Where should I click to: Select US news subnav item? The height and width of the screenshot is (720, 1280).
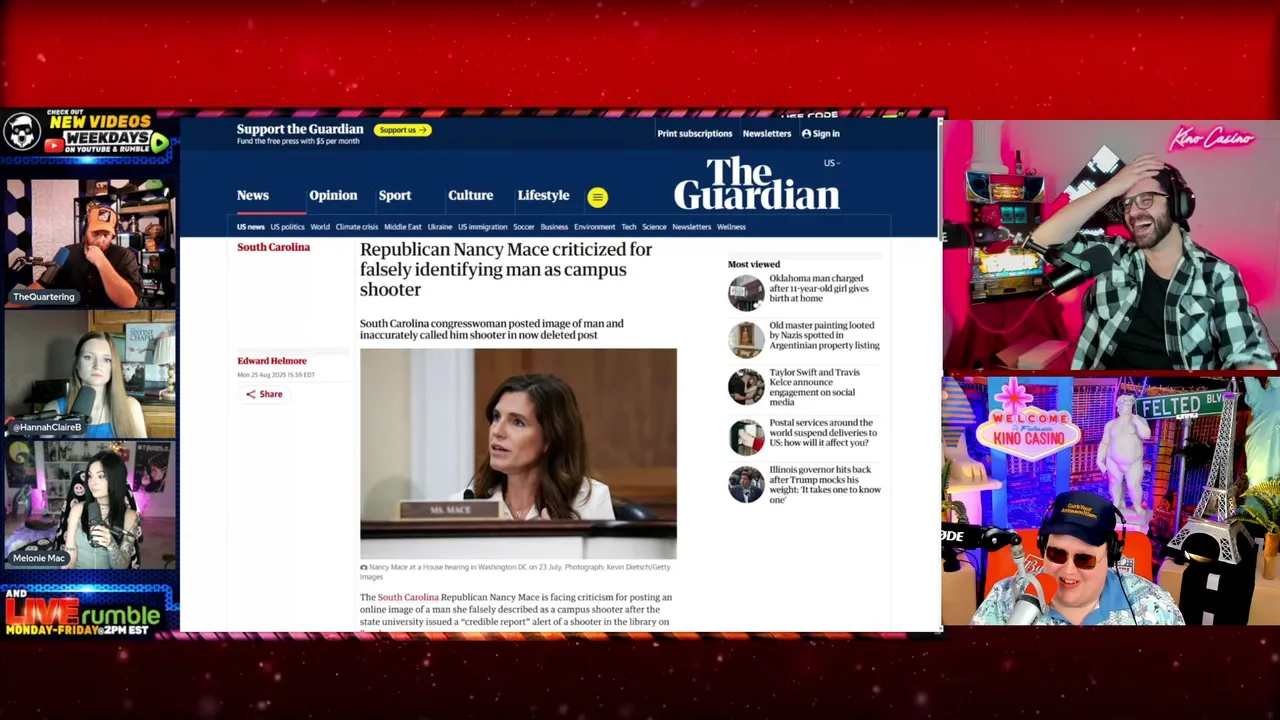[251, 227]
